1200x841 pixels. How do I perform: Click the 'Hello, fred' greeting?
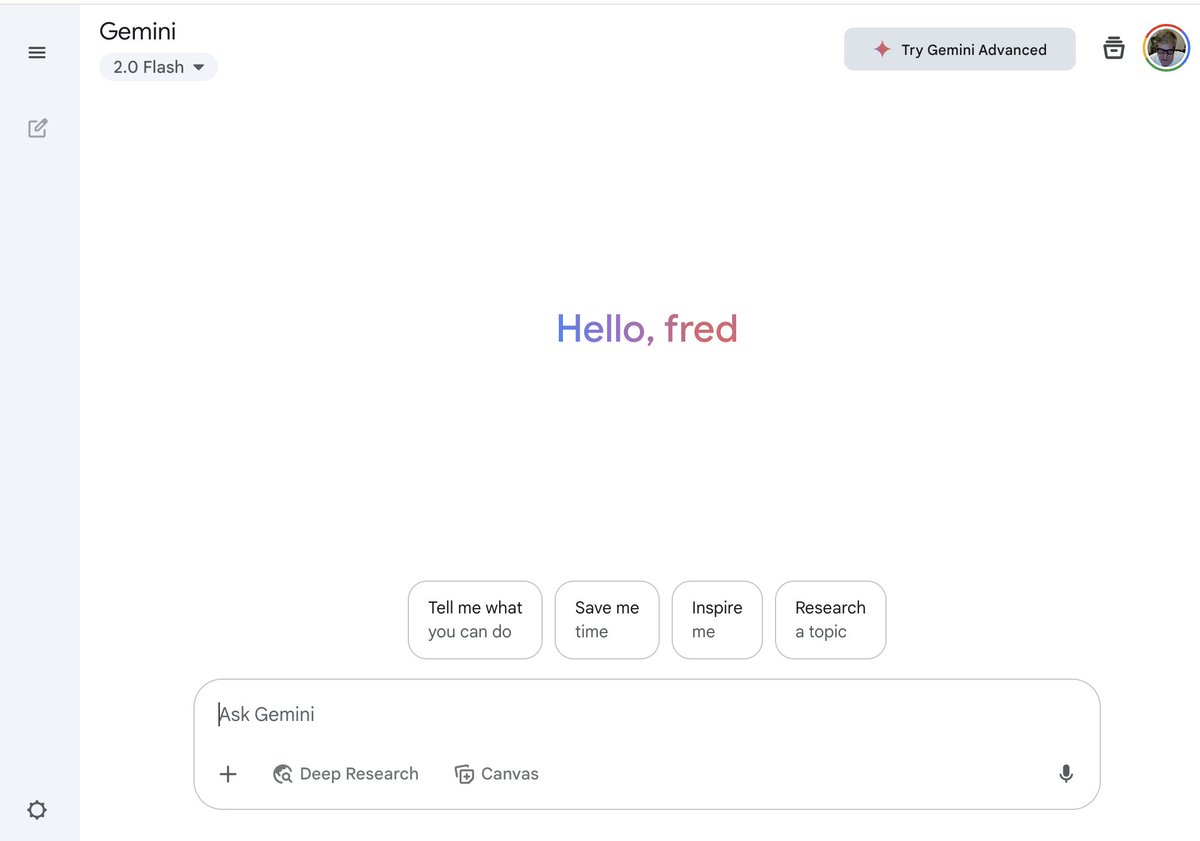click(x=647, y=329)
